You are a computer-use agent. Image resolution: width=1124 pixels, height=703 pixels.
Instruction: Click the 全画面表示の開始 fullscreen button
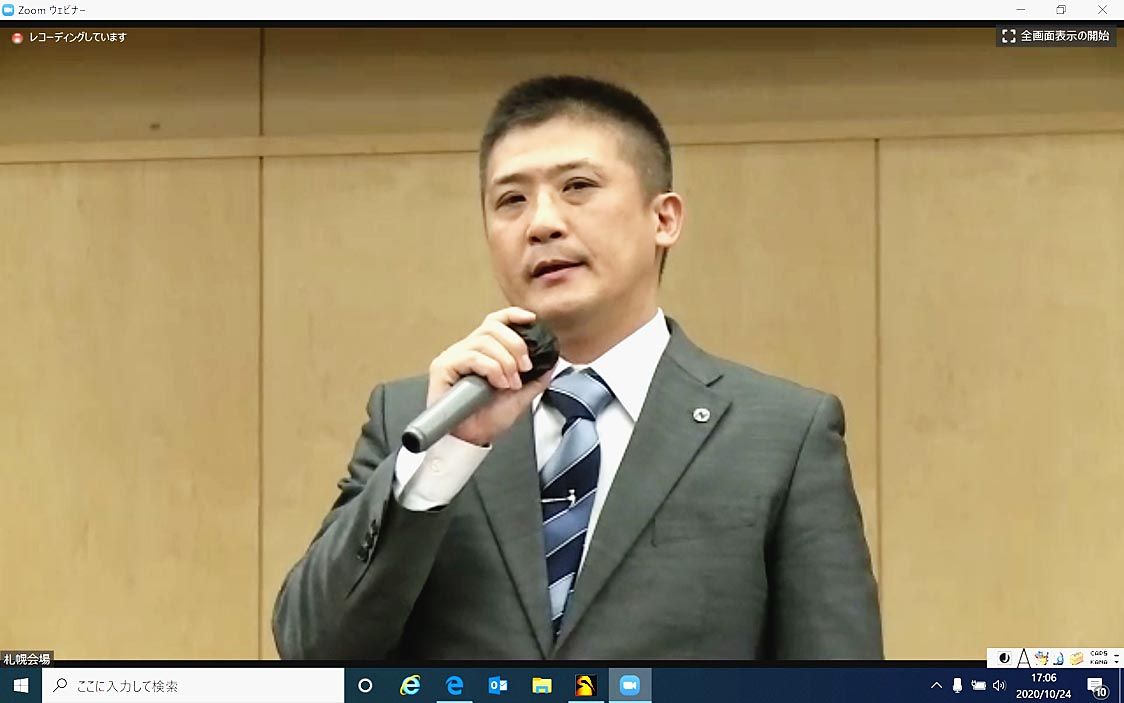click(1056, 36)
